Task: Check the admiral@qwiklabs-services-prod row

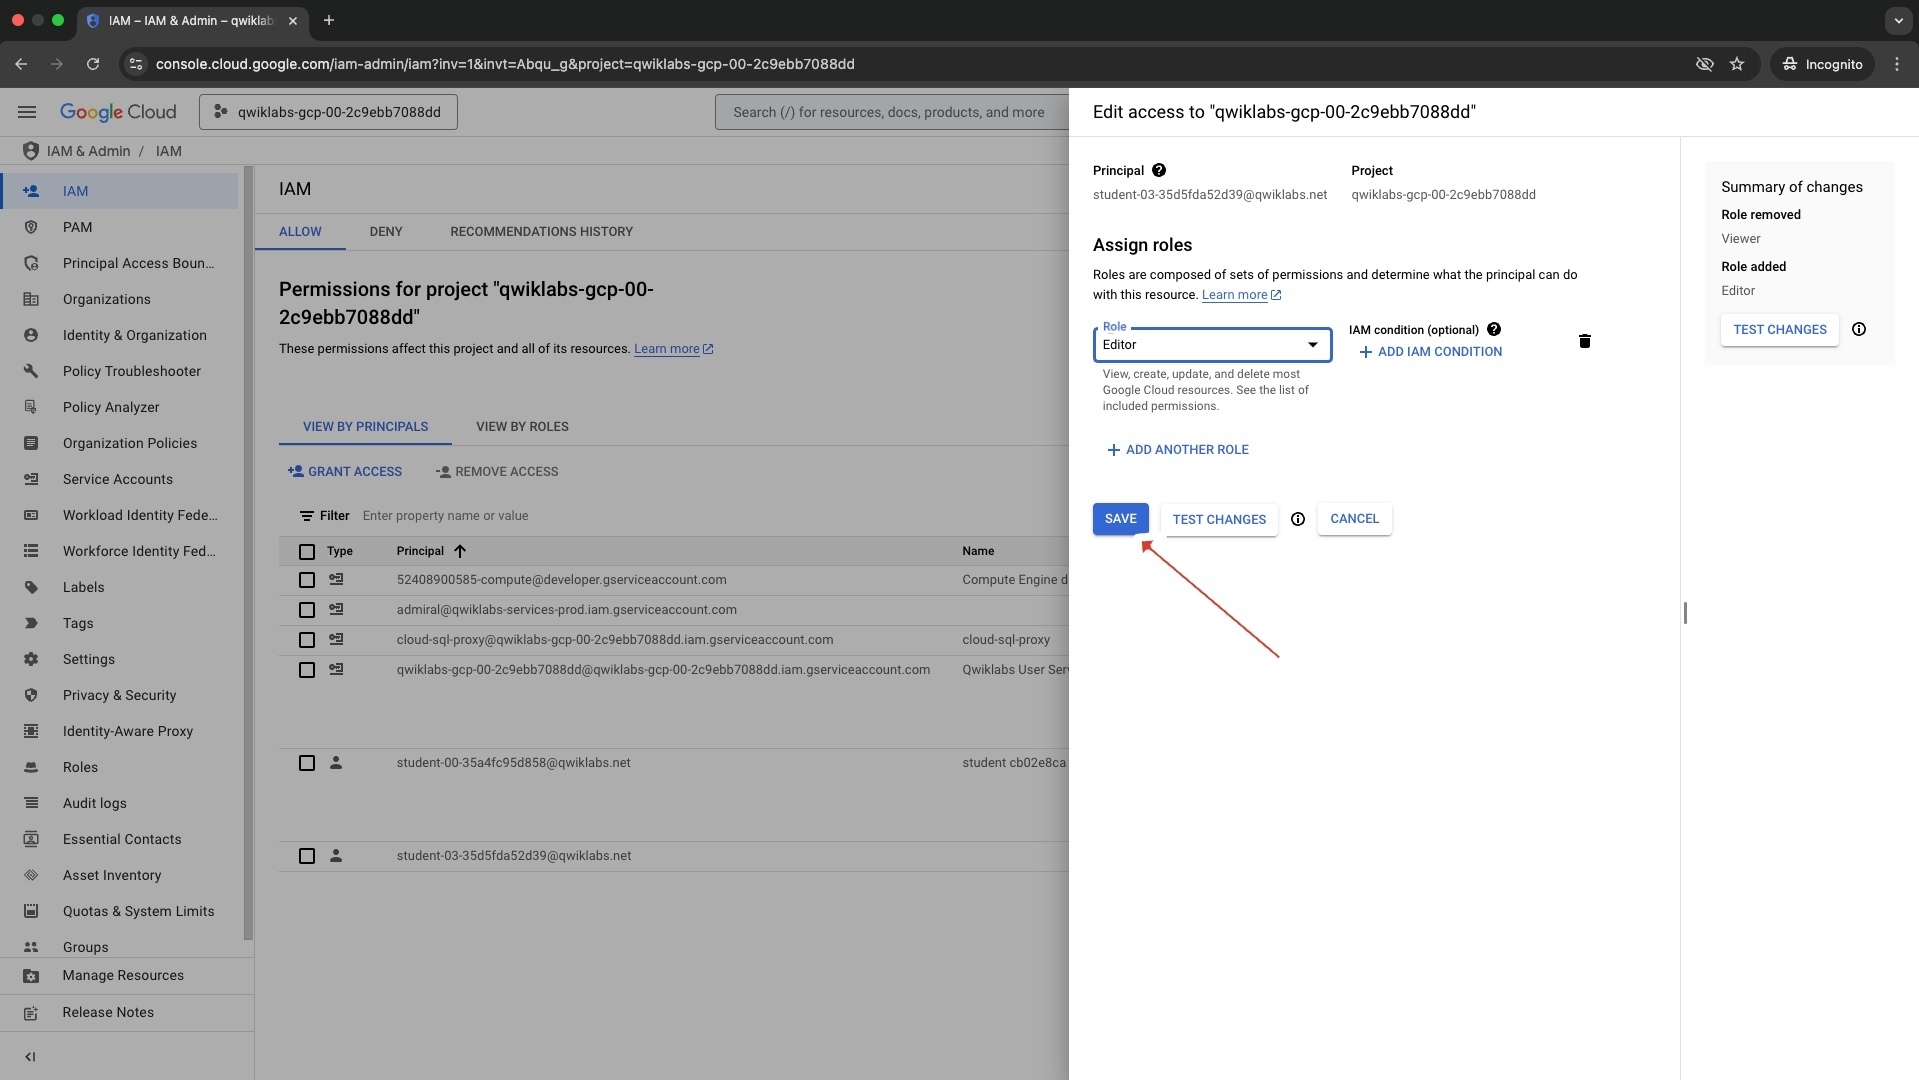Action: [x=307, y=610]
